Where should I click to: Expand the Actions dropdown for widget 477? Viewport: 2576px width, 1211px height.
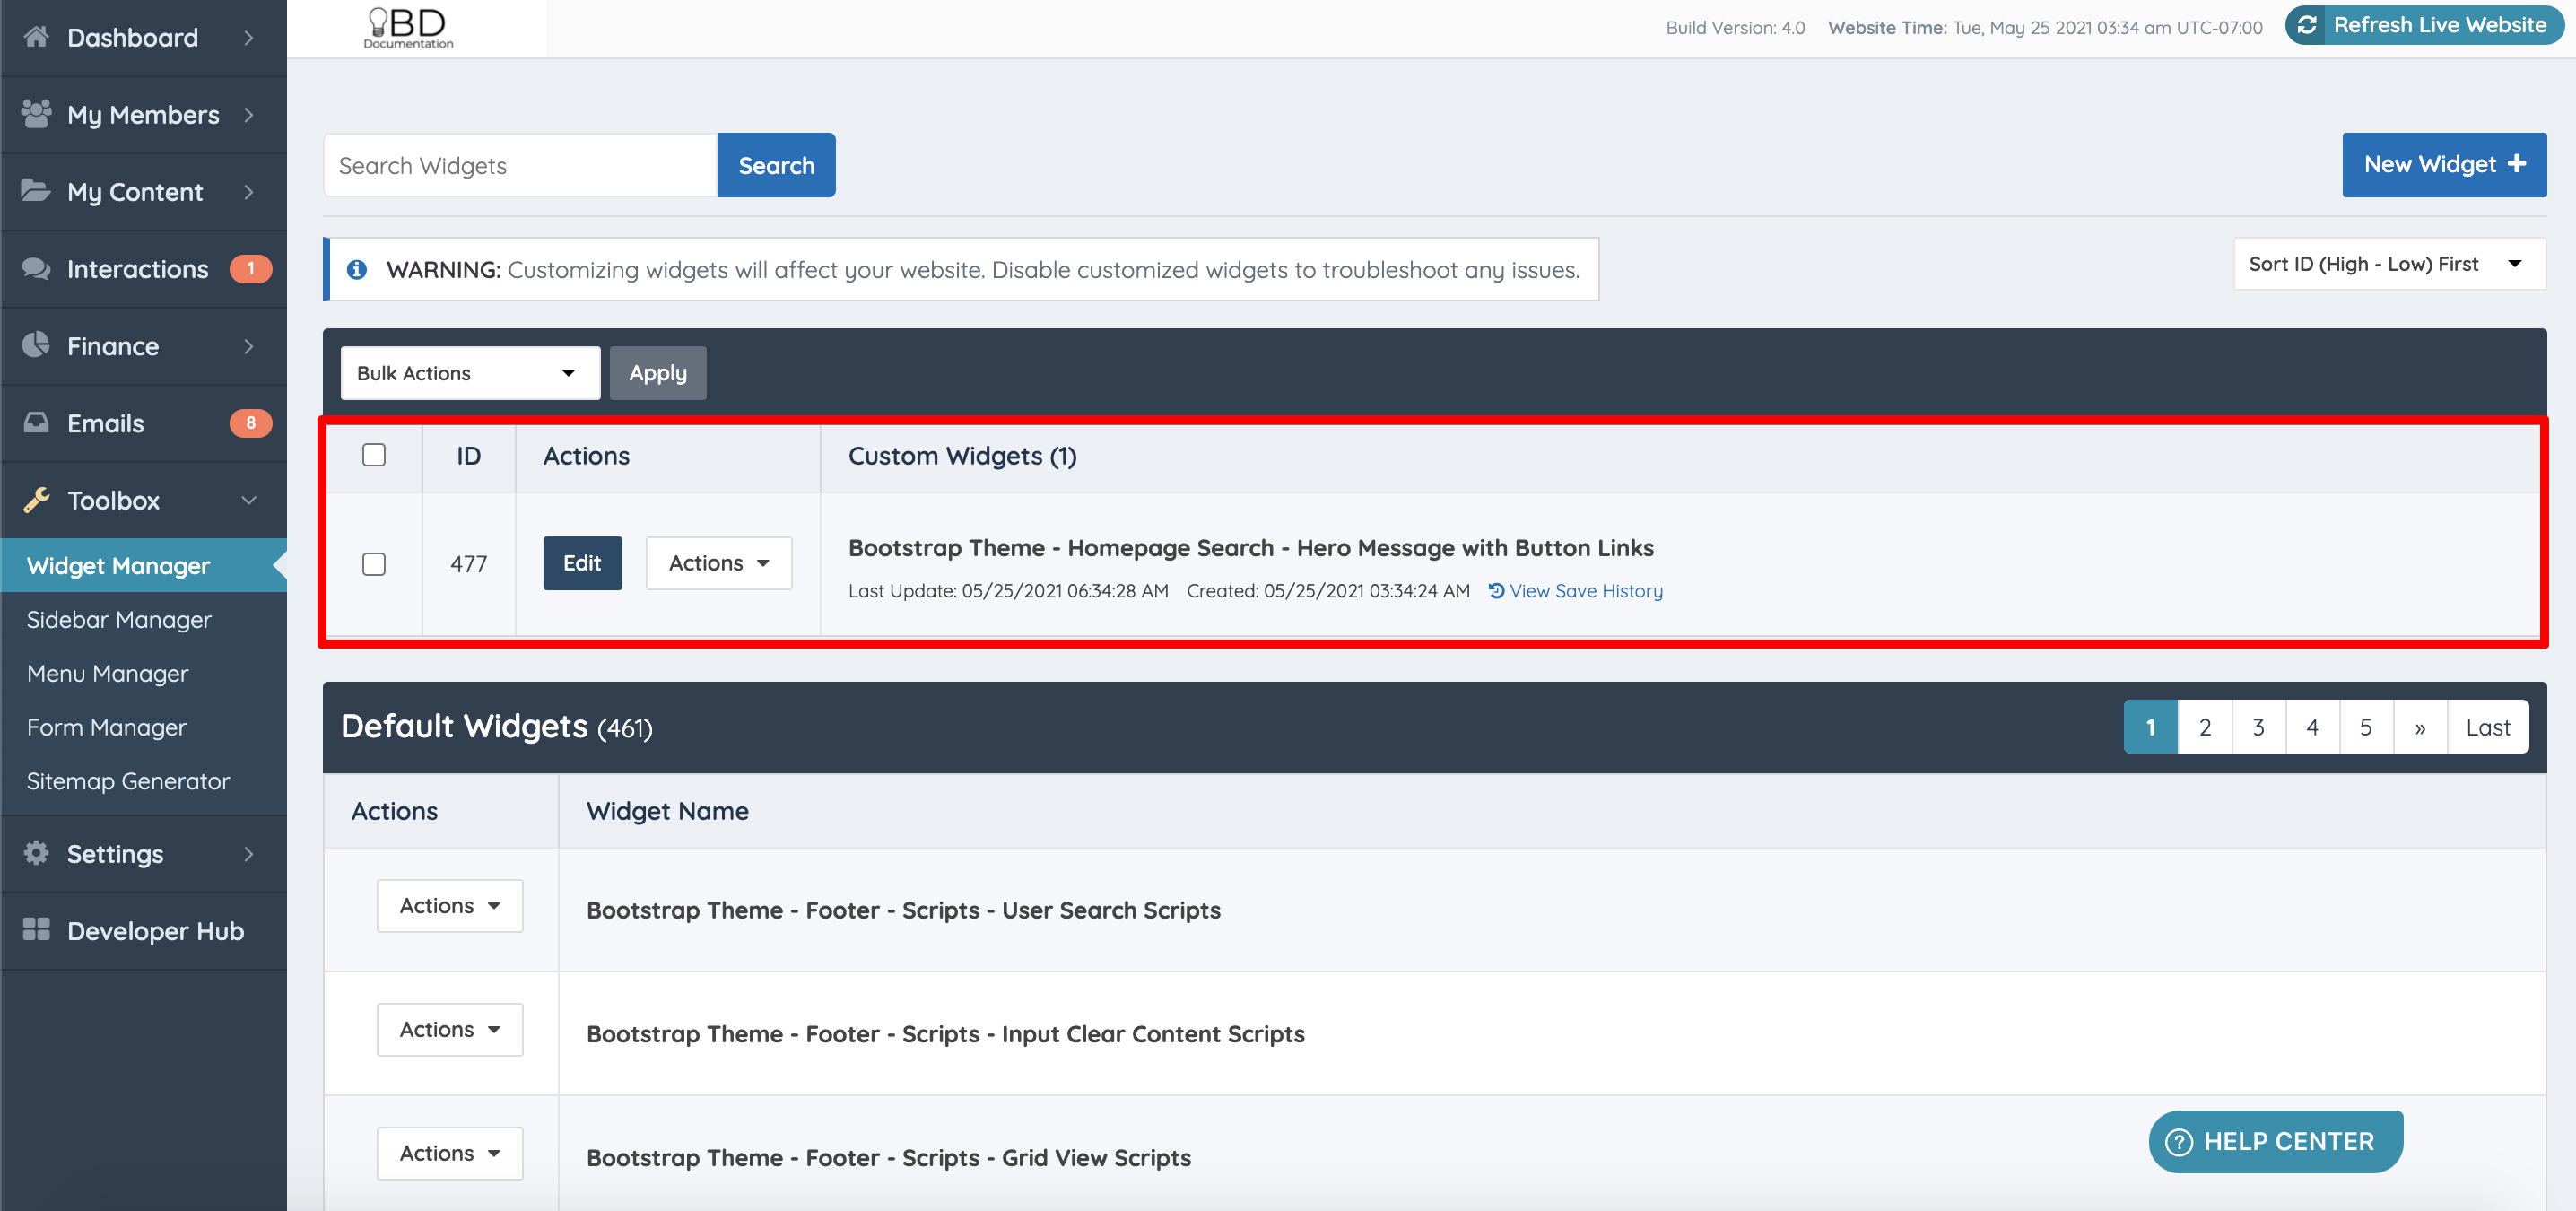[718, 563]
